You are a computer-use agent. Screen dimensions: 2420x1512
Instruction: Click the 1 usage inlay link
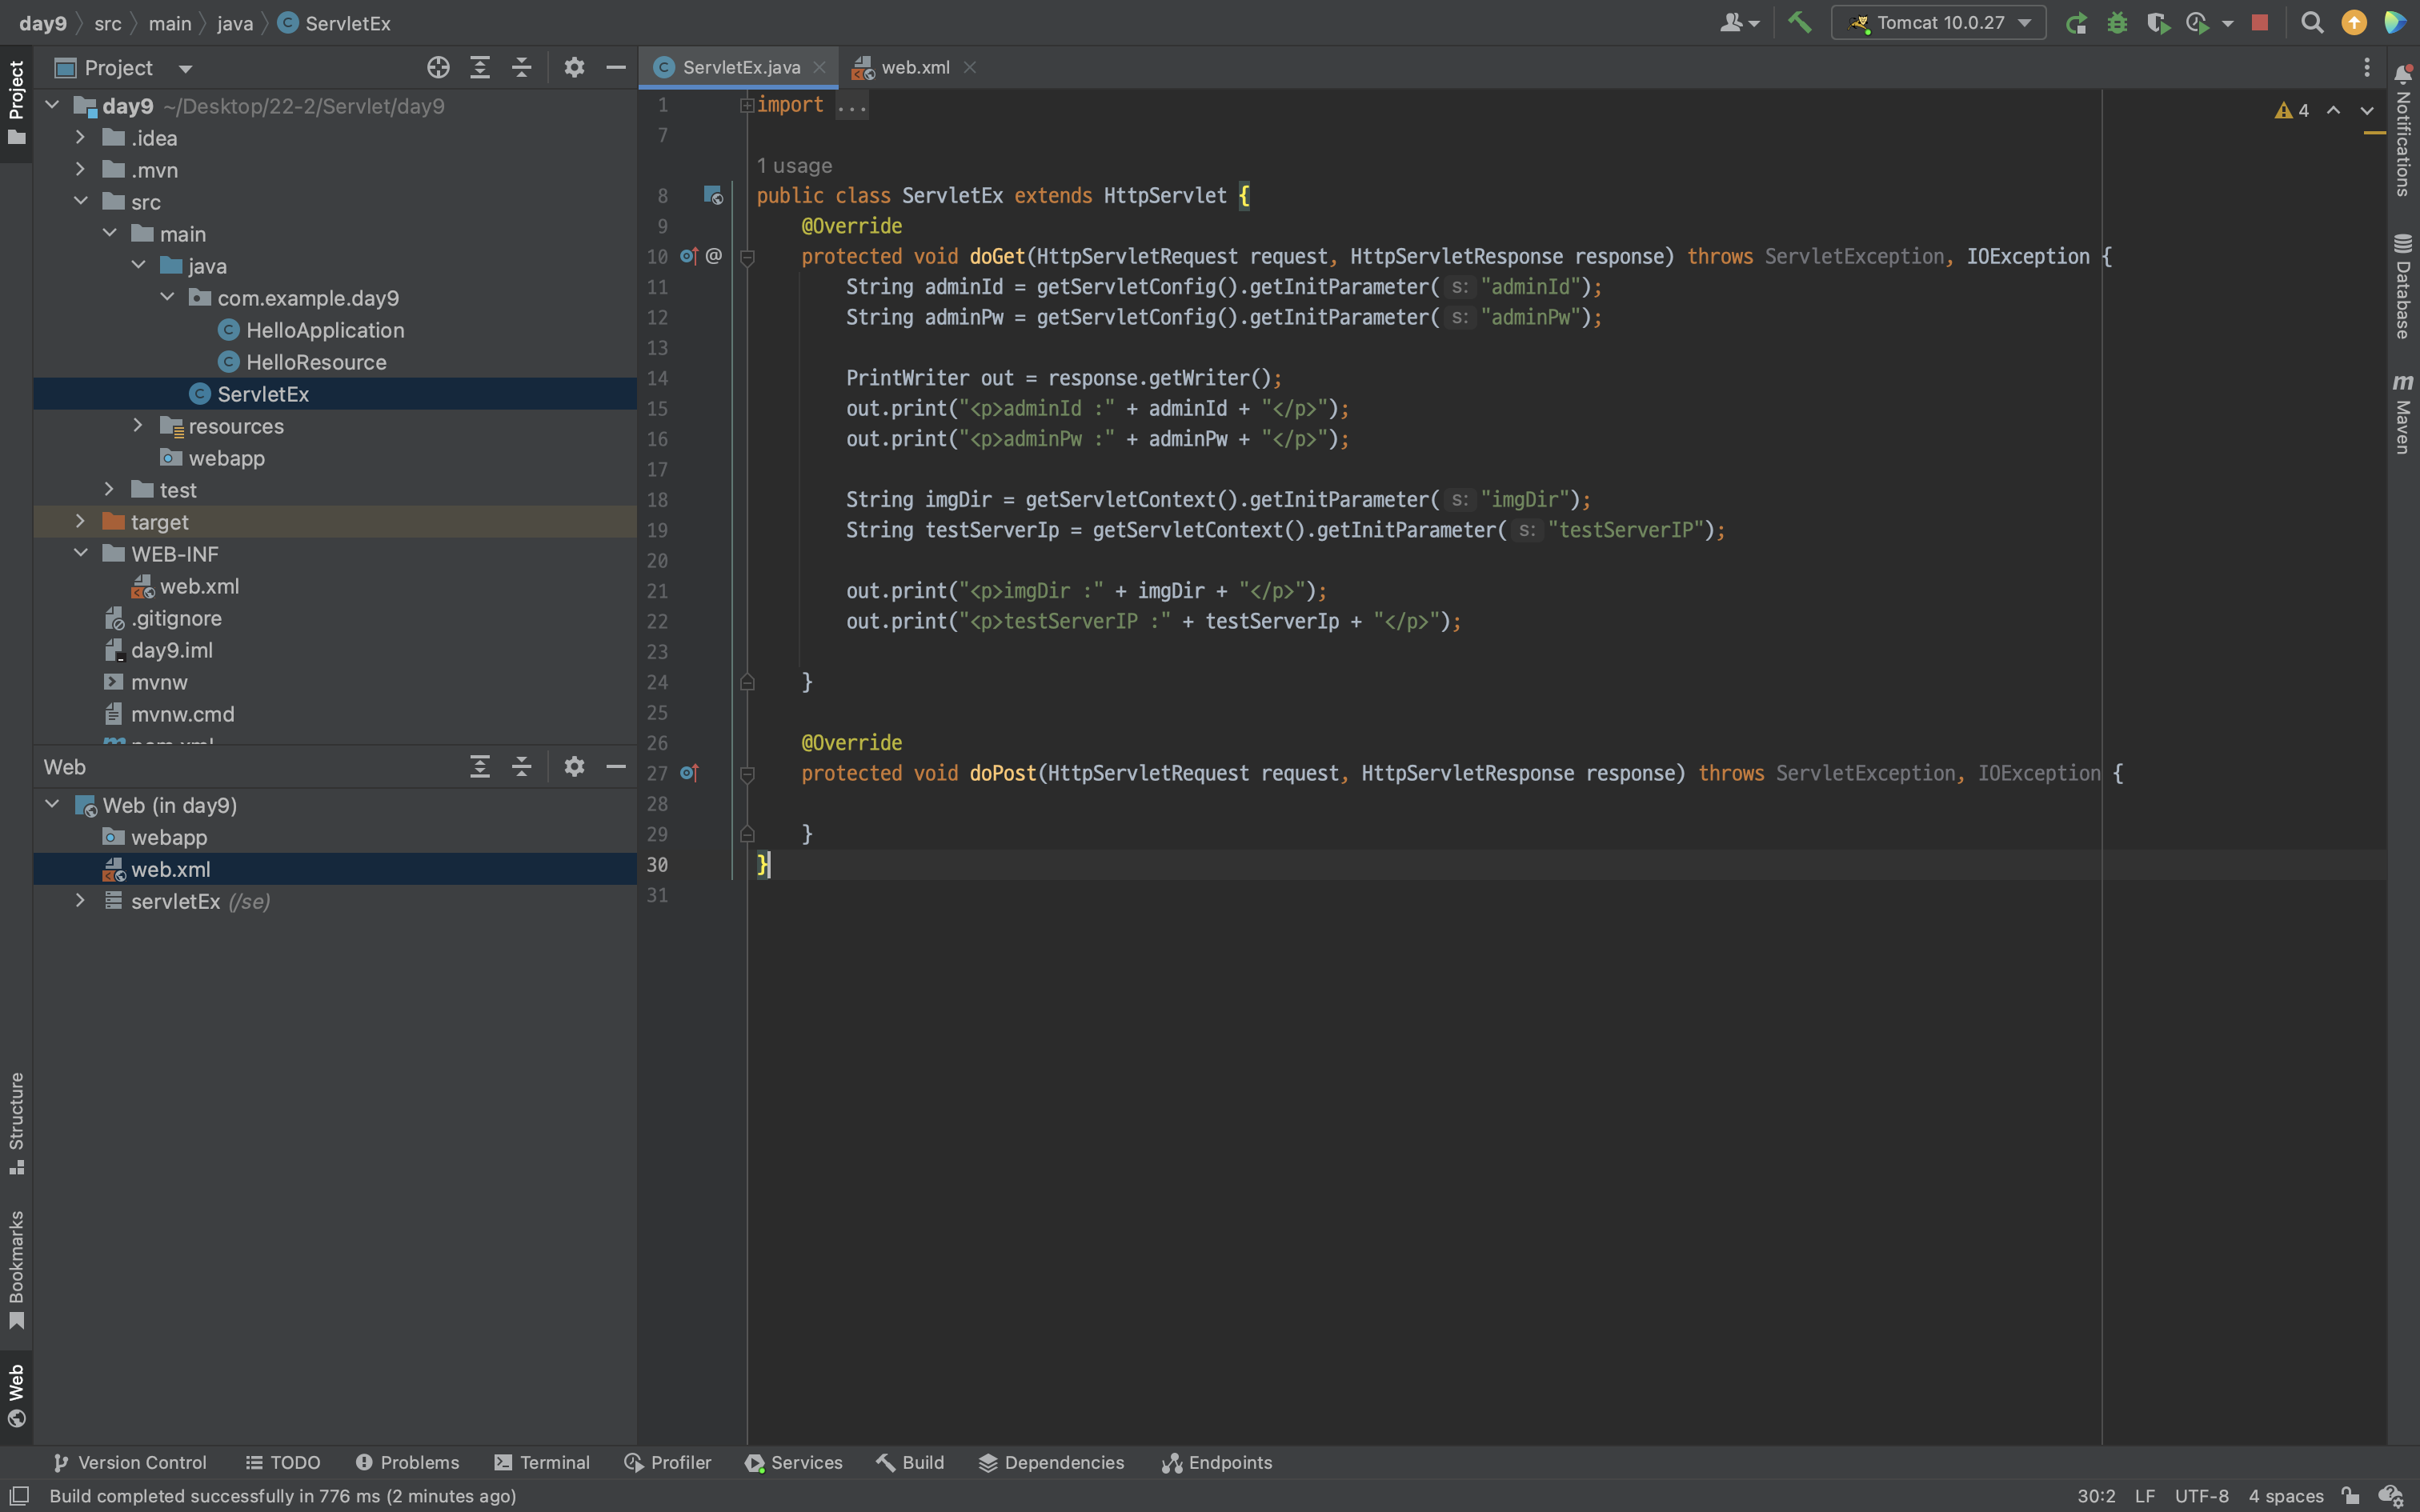[x=794, y=166]
